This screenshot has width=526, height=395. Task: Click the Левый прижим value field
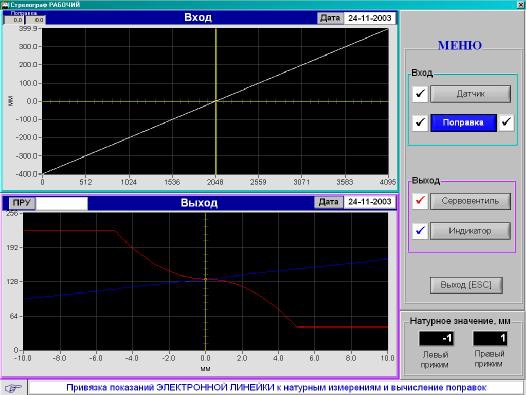point(436,339)
